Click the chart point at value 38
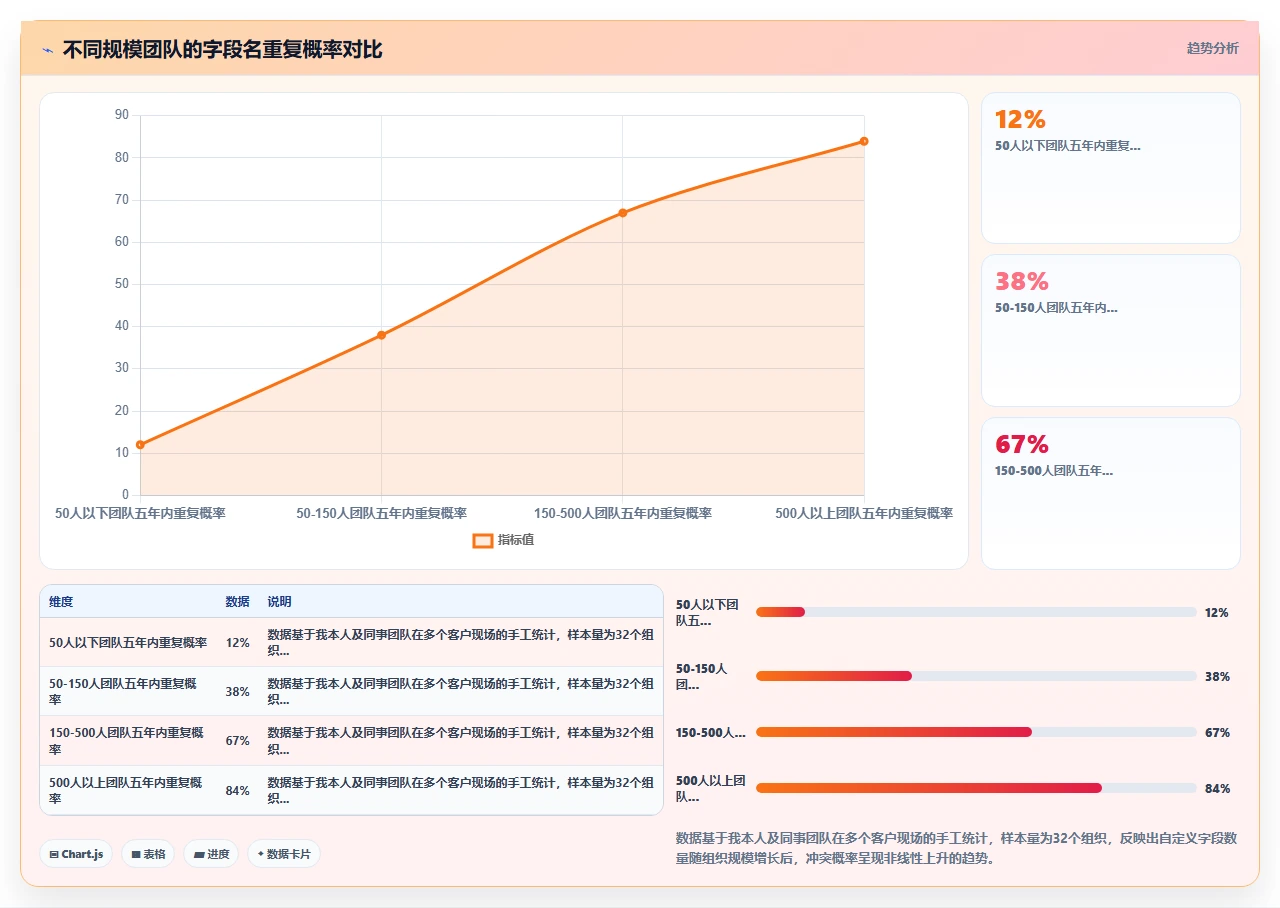Viewport: 1280px width, 908px height. coord(381,335)
